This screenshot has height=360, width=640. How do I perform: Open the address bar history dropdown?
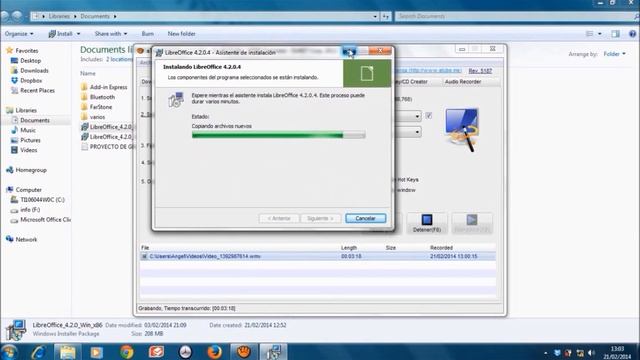[x=375, y=16]
